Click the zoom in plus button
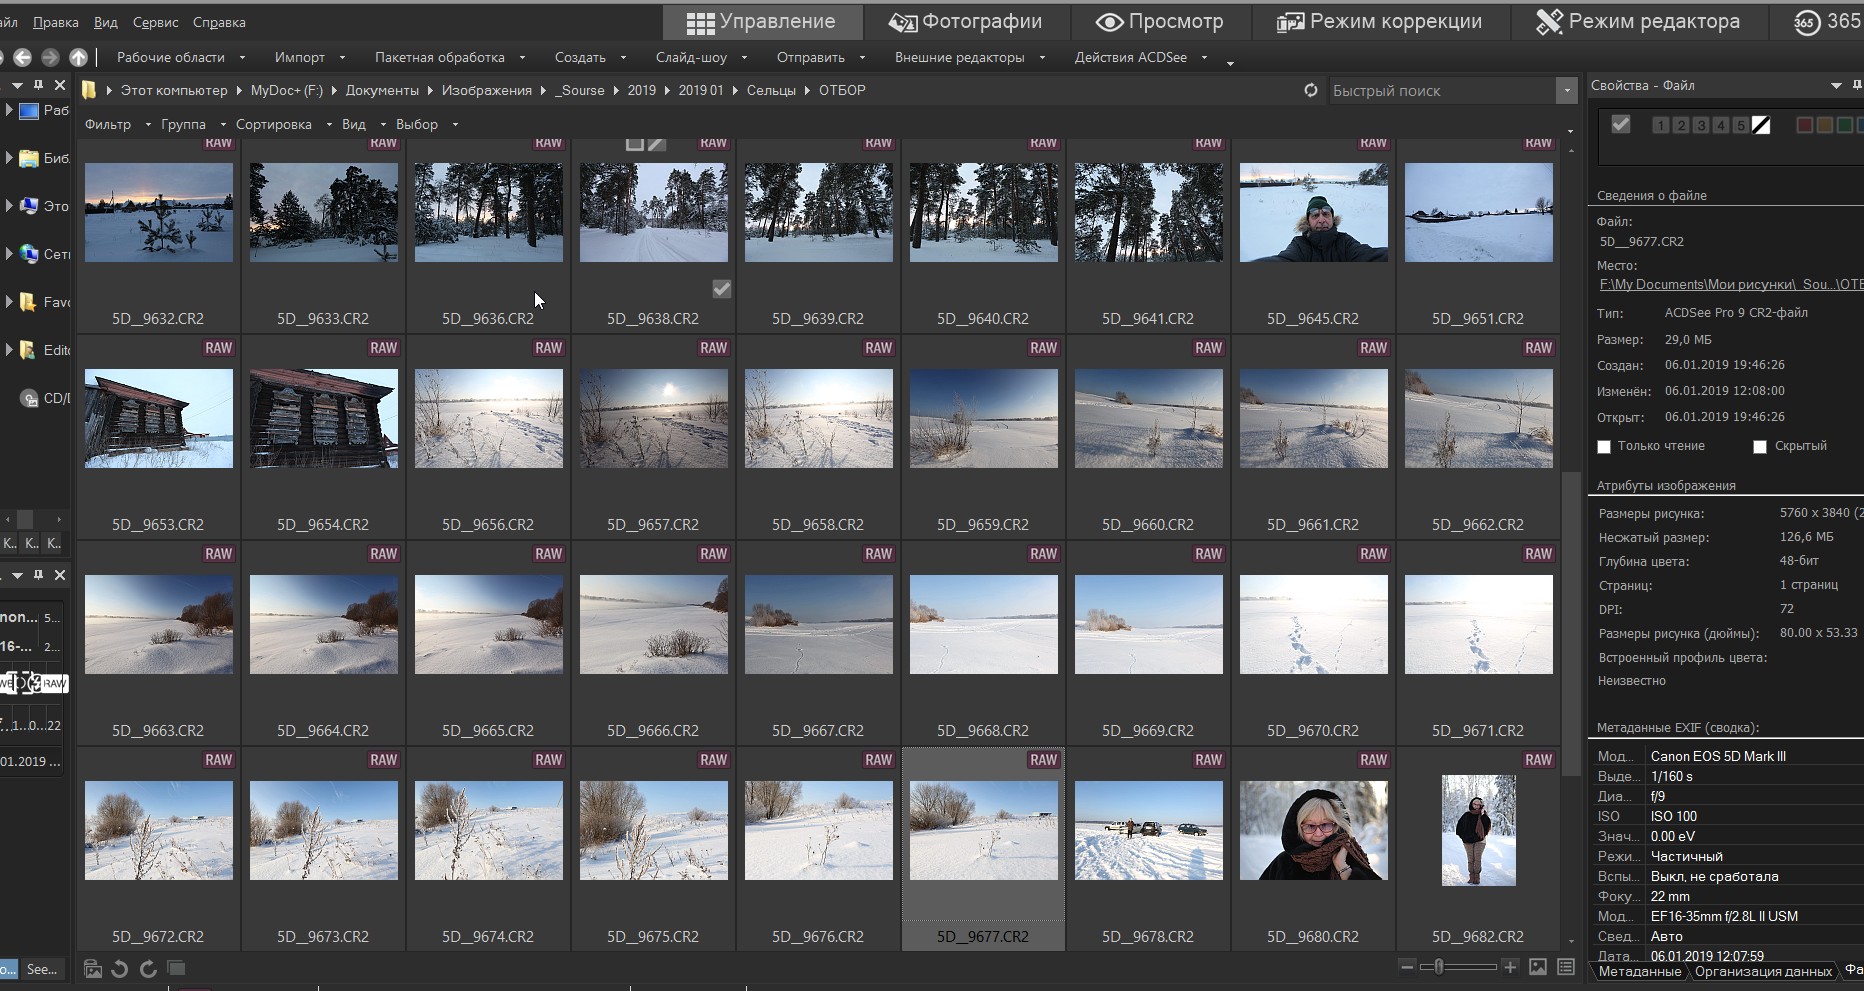Image resolution: width=1864 pixels, height=991 pixels. point(1510,967)
